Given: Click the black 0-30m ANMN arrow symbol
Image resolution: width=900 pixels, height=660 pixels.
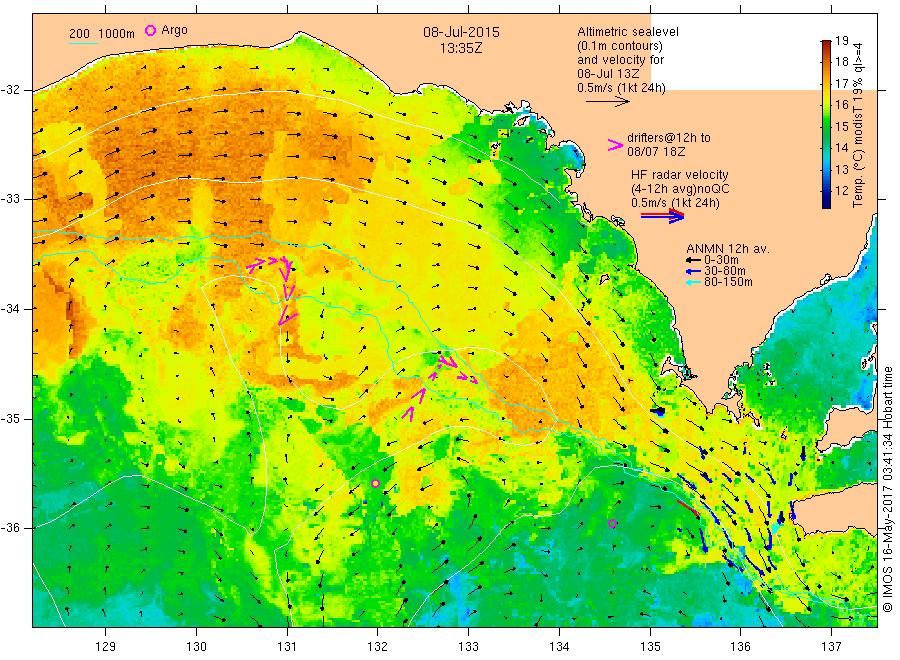Looking at the screenshot, I should (693, 261).
